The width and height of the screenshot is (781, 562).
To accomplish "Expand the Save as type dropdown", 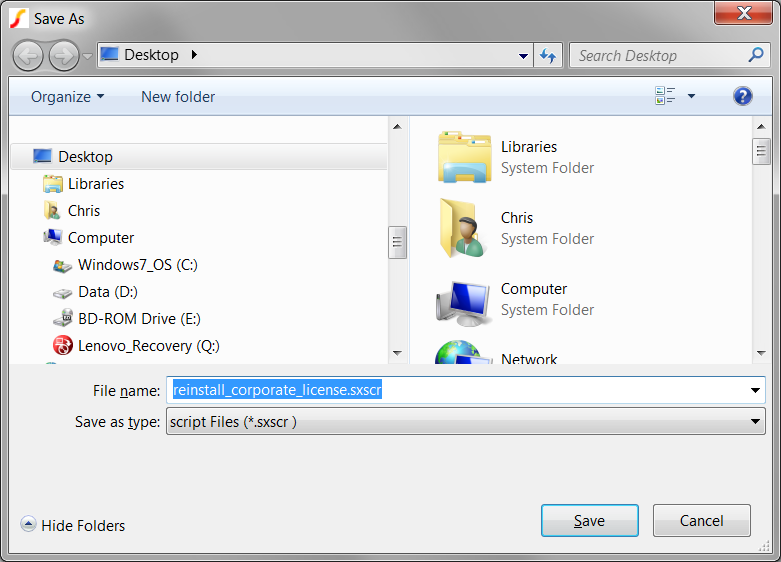I will point(756,422).
